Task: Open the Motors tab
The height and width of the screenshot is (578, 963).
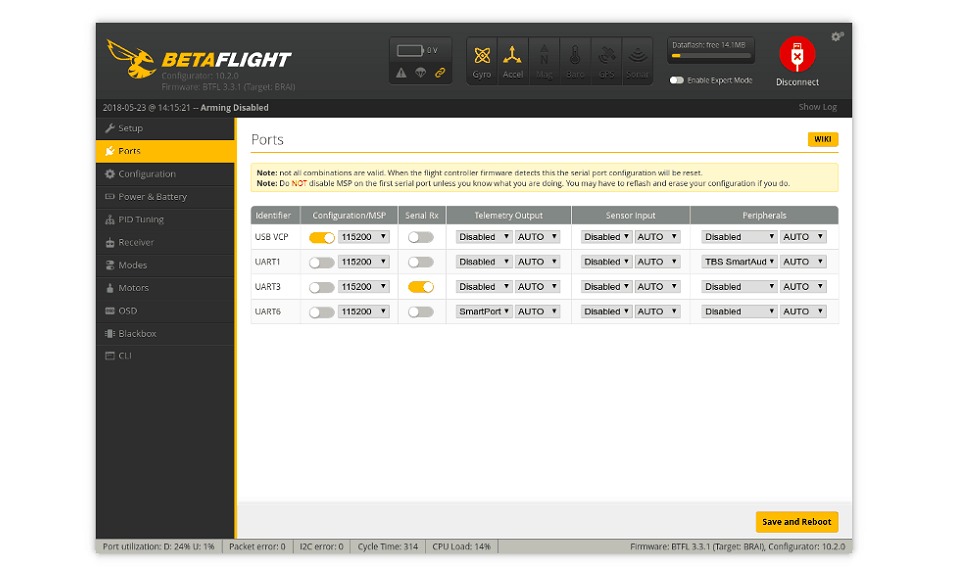Action: click(x=165, y=287)
